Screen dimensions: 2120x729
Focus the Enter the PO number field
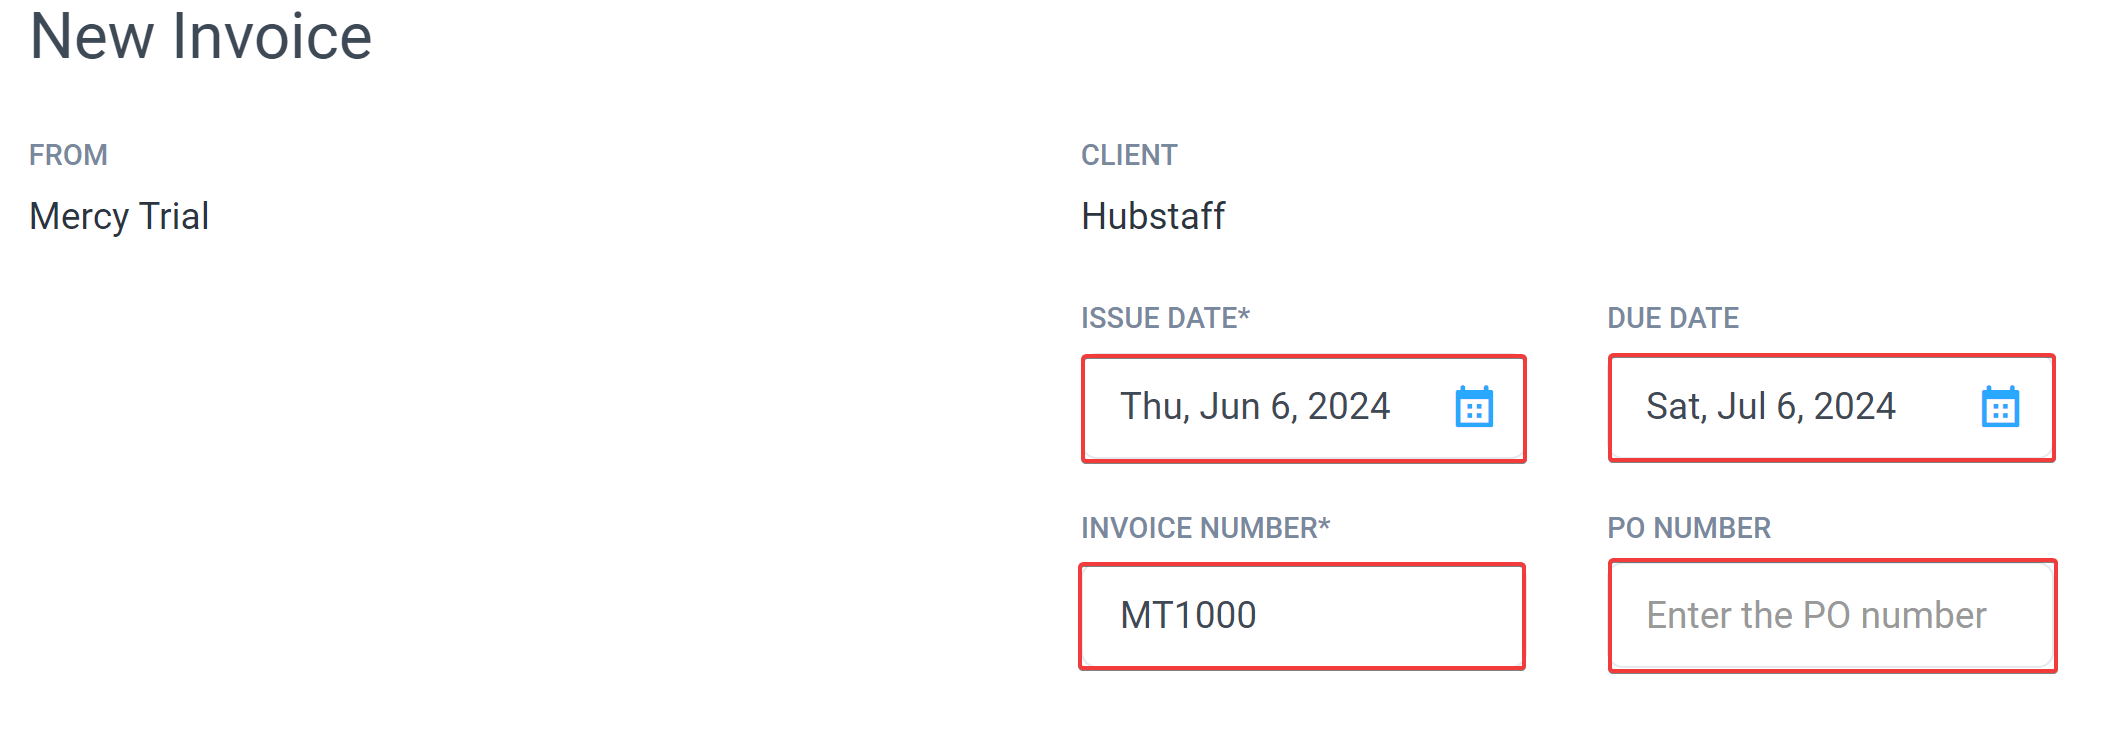point(1832,616)
